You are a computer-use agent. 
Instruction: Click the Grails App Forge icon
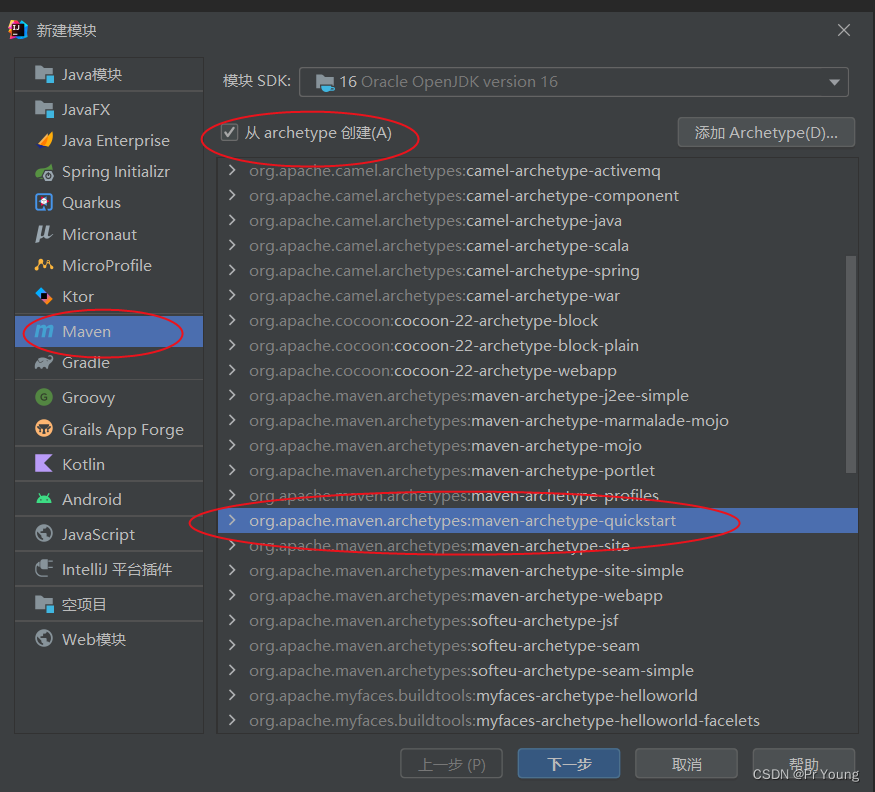tap(44, 429)
